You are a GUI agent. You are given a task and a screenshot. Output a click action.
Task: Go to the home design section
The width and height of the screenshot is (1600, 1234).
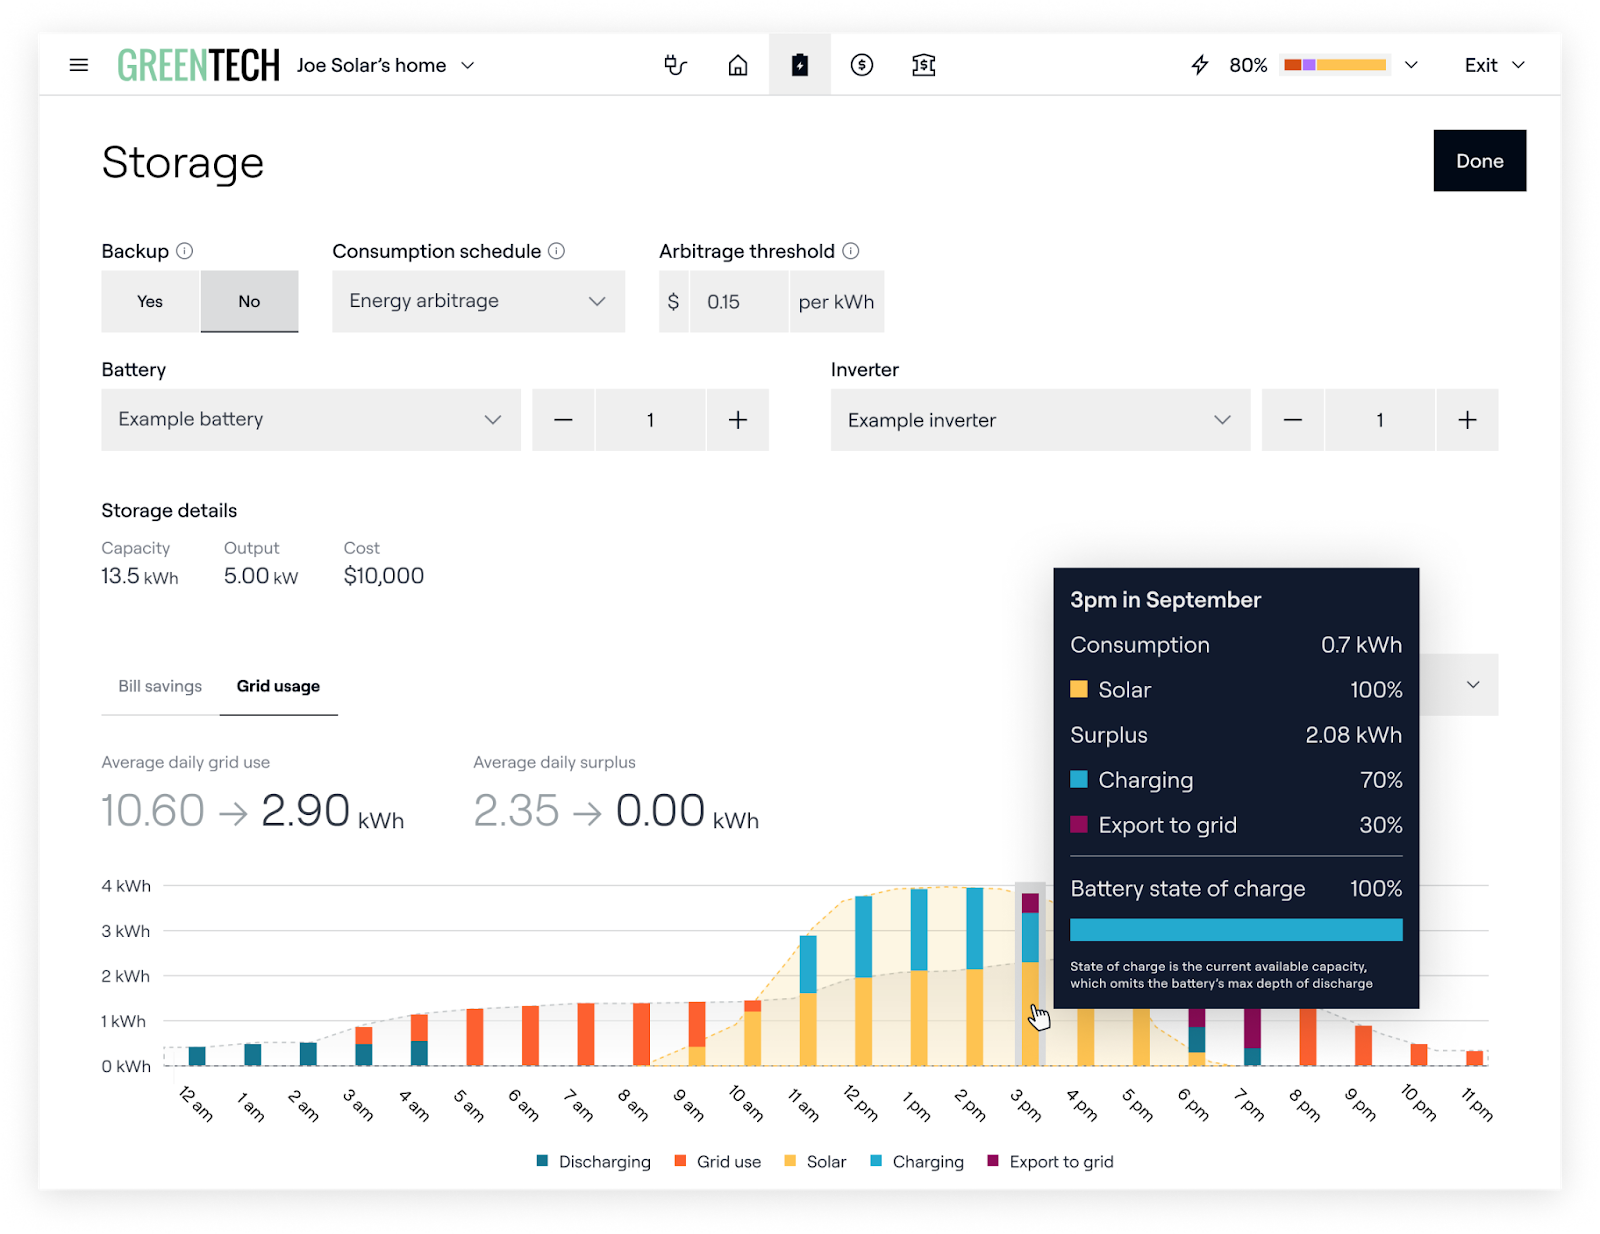pyautogui.click(x=738, y=65)
